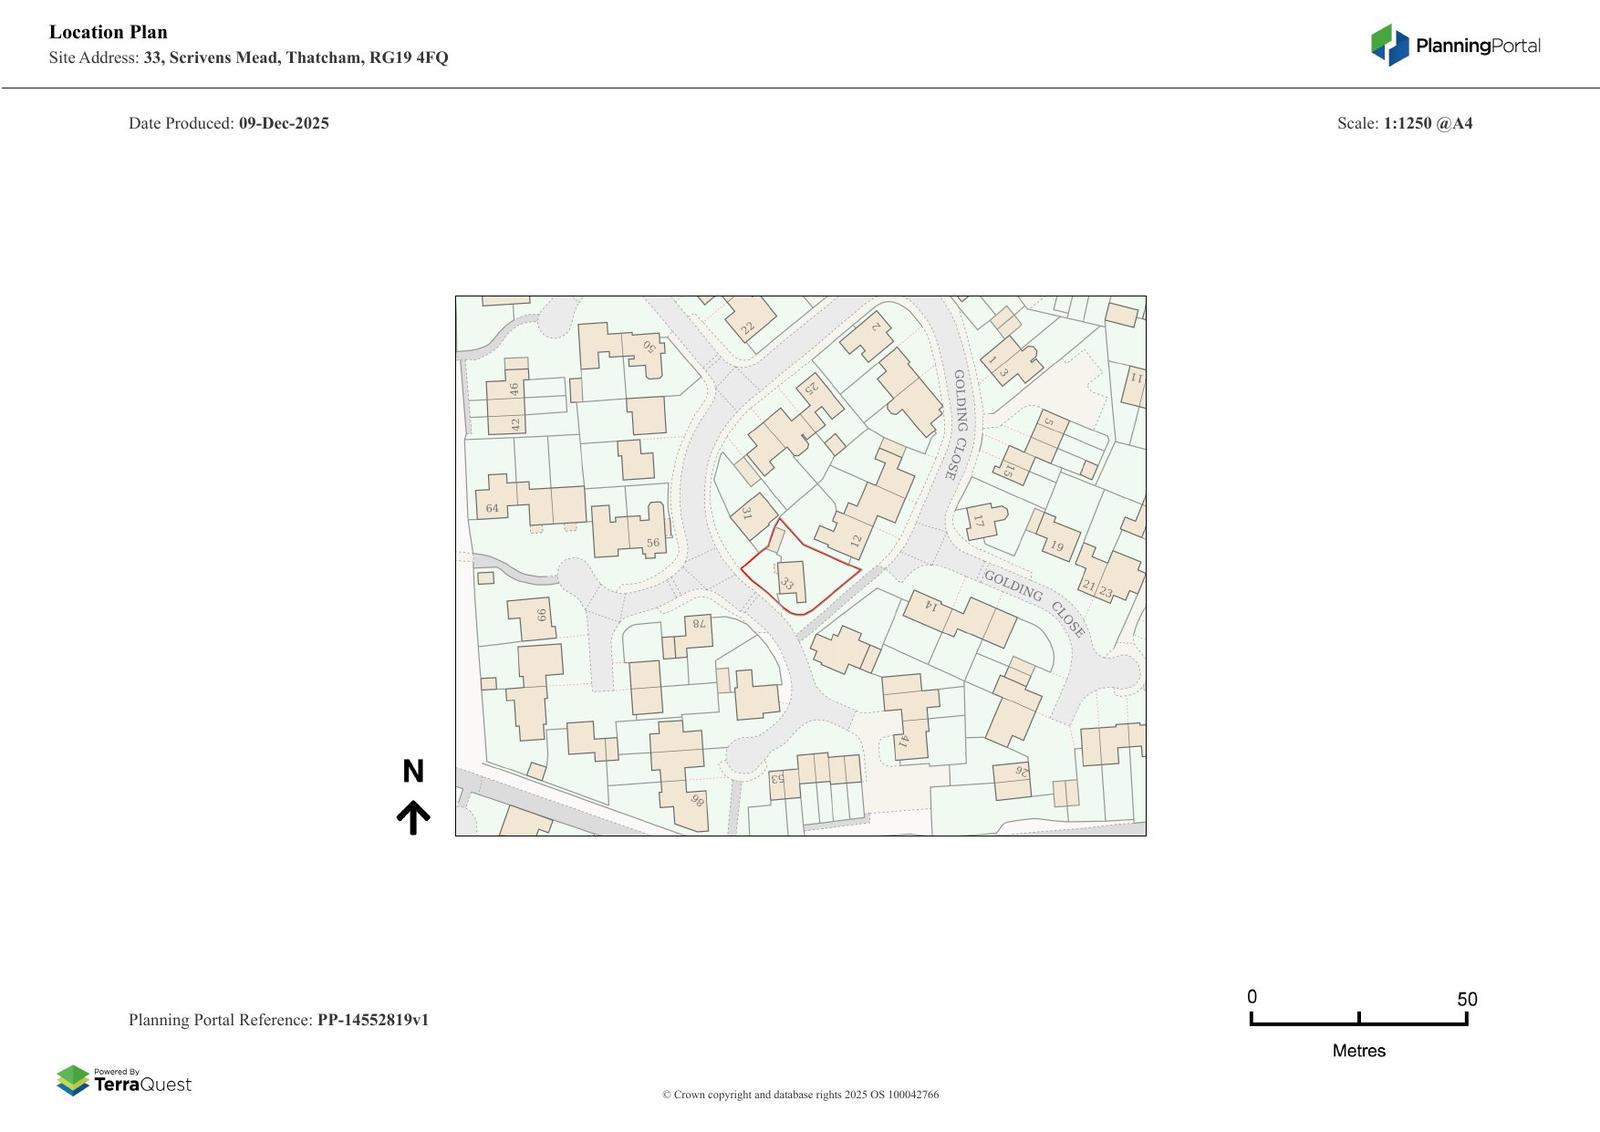Viewport: 1600px width, 1132px height.
Task: Click the diagonal Golding Close road label
Action: tap(1034, 602)
